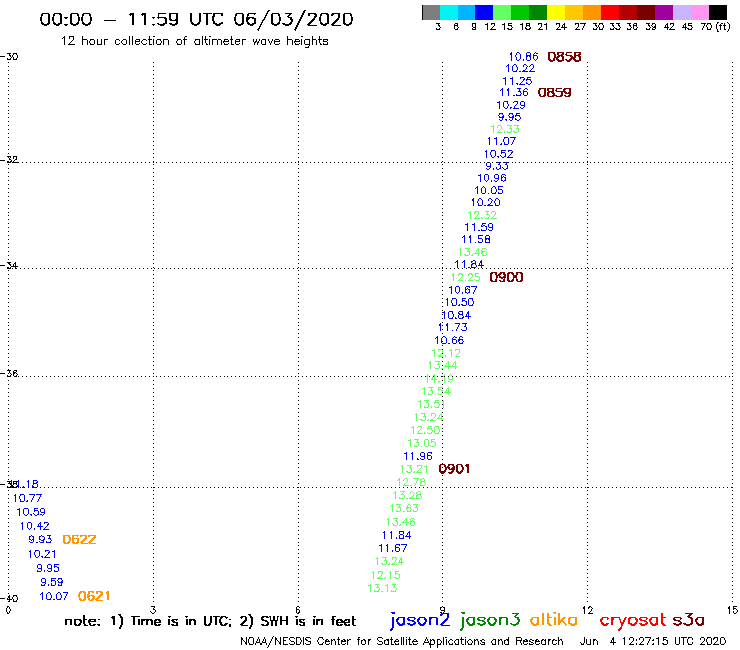Click the green 12.25 wave height value
This screenshot has height=650, width=740.
[x=466, y=277]
